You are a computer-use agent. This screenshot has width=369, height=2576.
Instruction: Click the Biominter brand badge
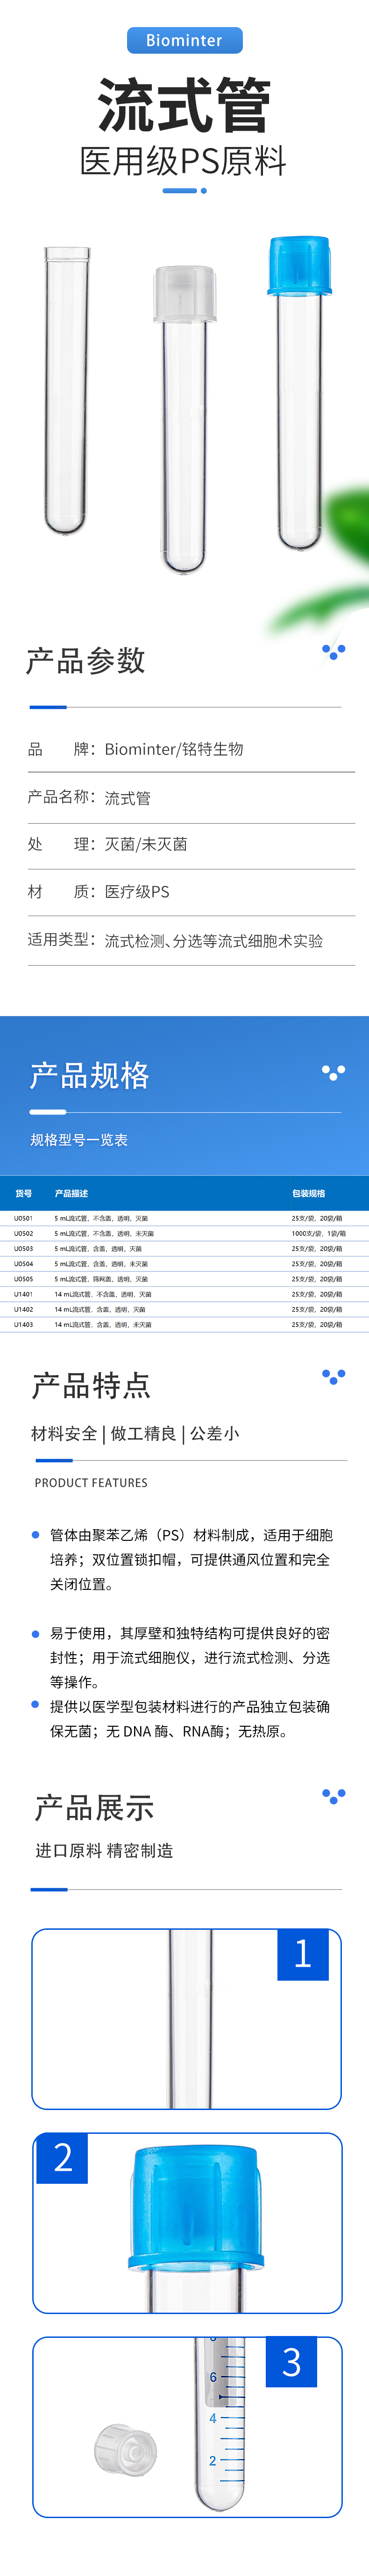click(x=184, y=40)
